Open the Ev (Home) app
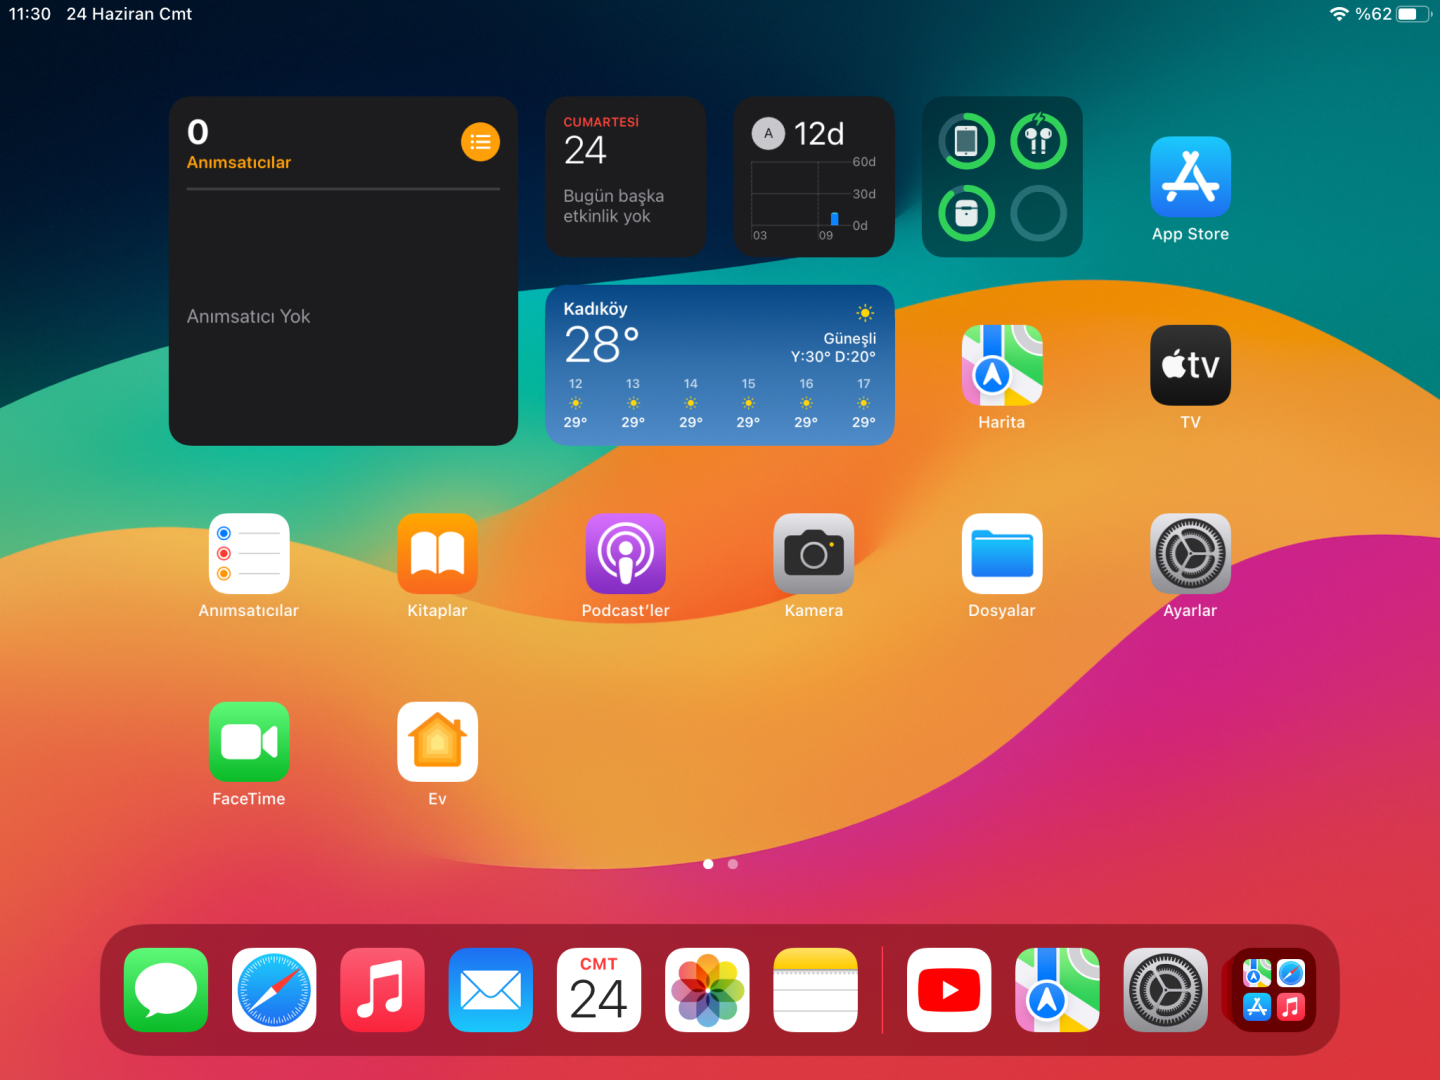Viewport: 1440px width, 1080px height. point(437,742)
